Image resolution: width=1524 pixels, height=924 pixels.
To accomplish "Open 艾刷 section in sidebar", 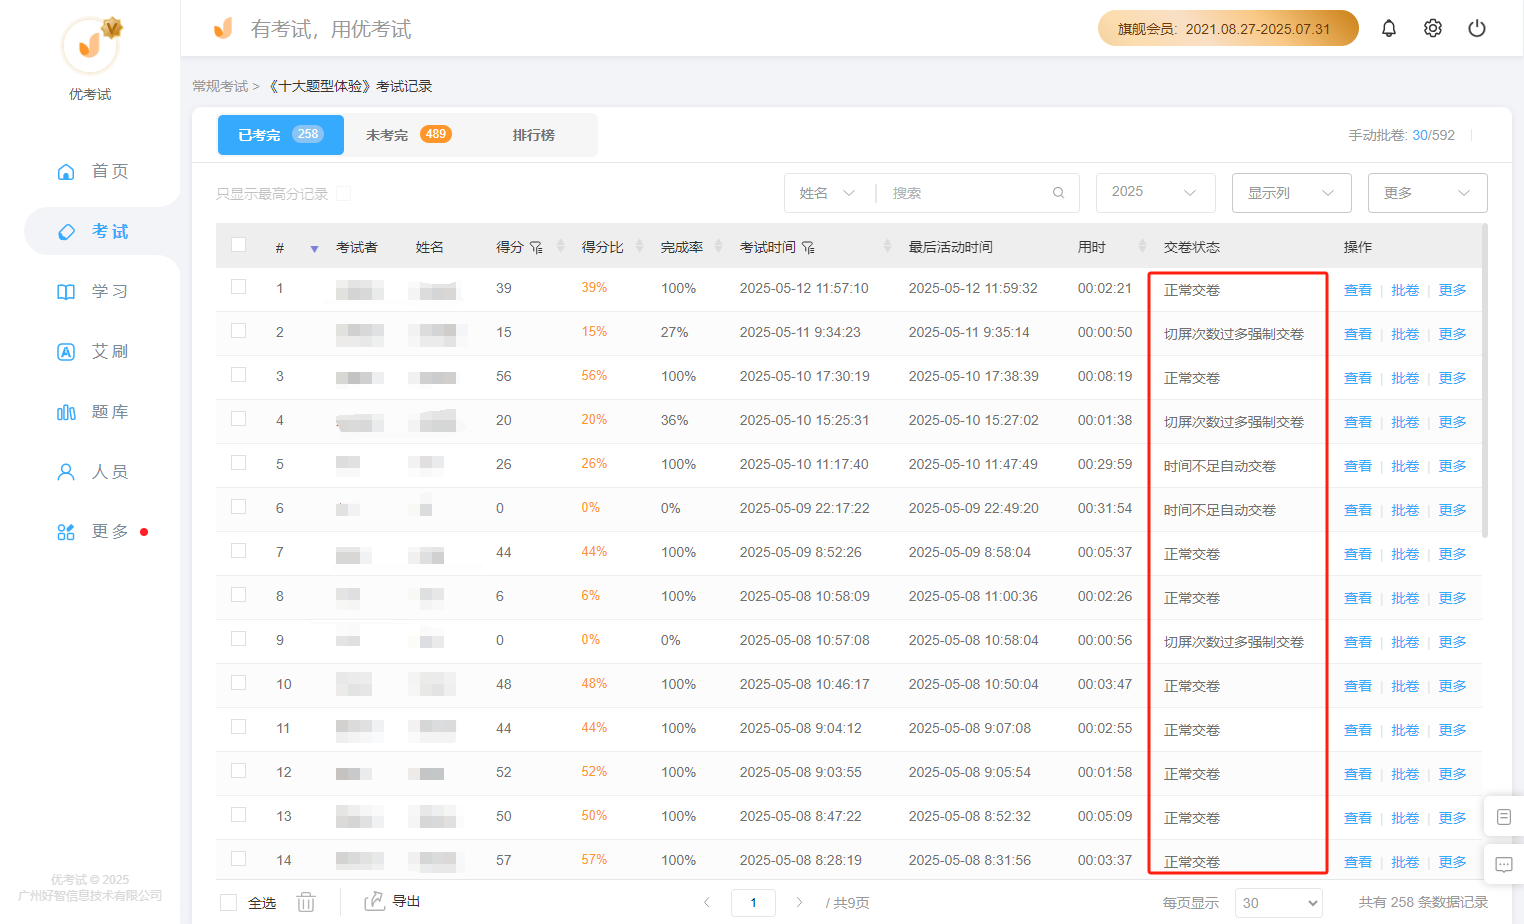I will (x=92, y=351).
